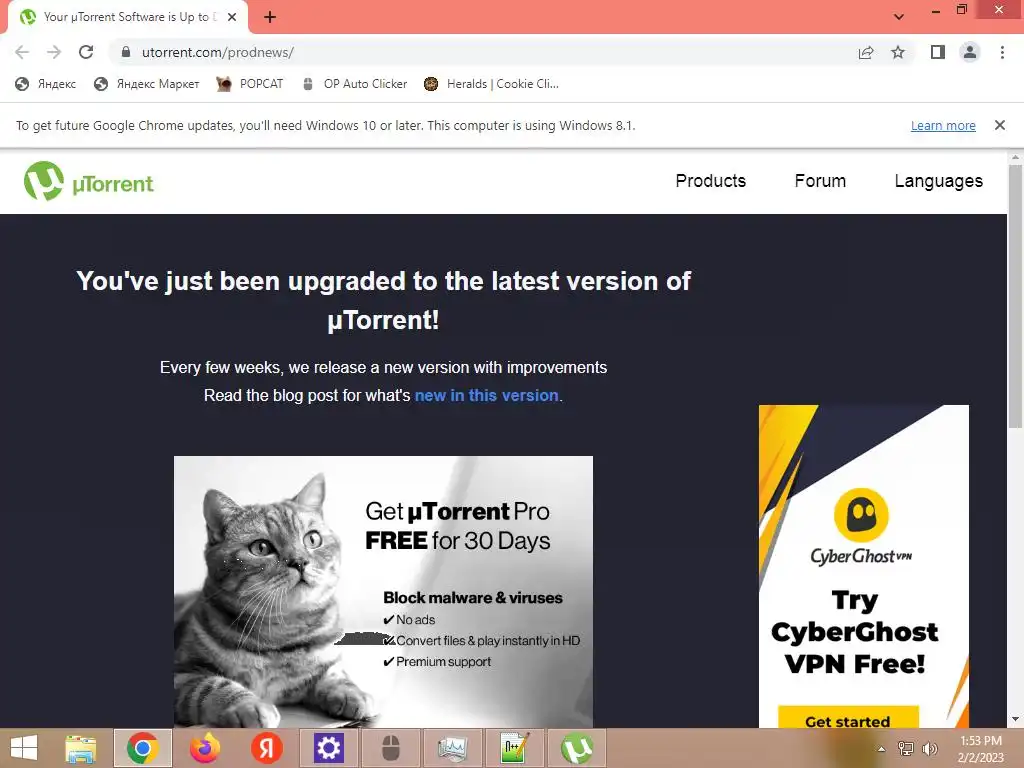Select the 'Your µTorrent Software is Up to' tab
1024x768 pixels.
(x=126, y=17)
